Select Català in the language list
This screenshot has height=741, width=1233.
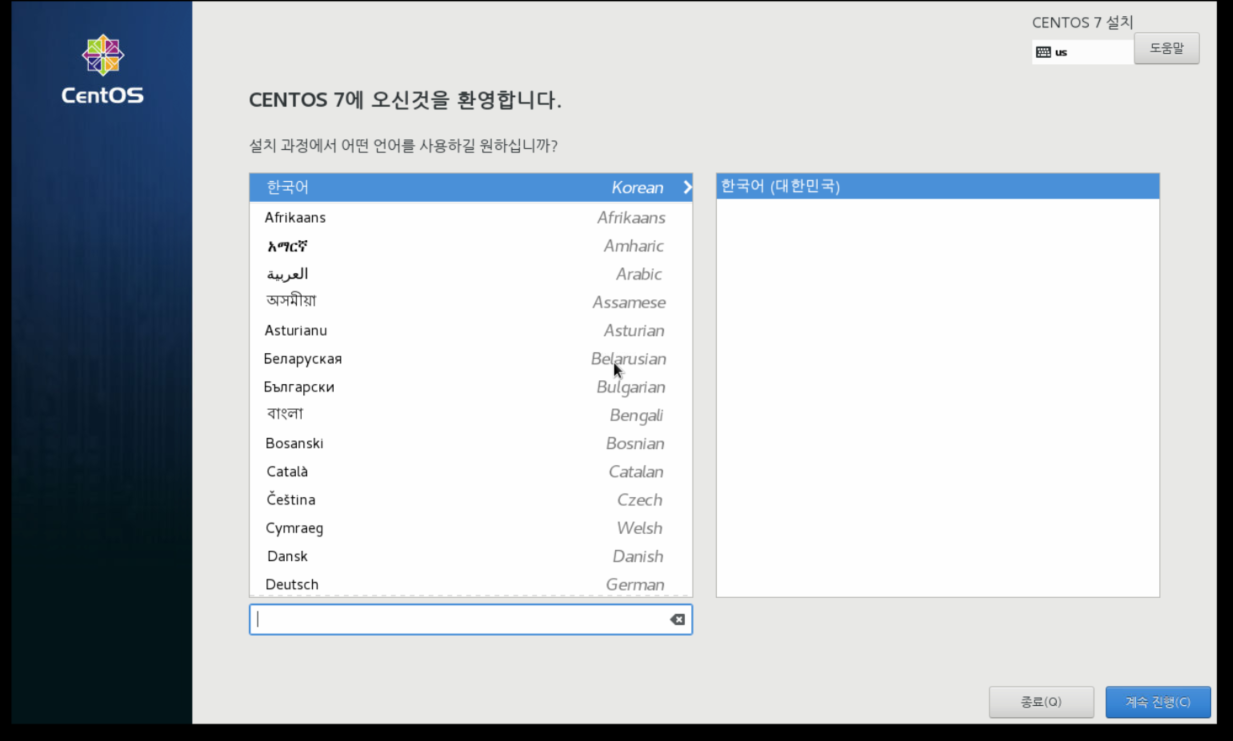pos(471,471)
